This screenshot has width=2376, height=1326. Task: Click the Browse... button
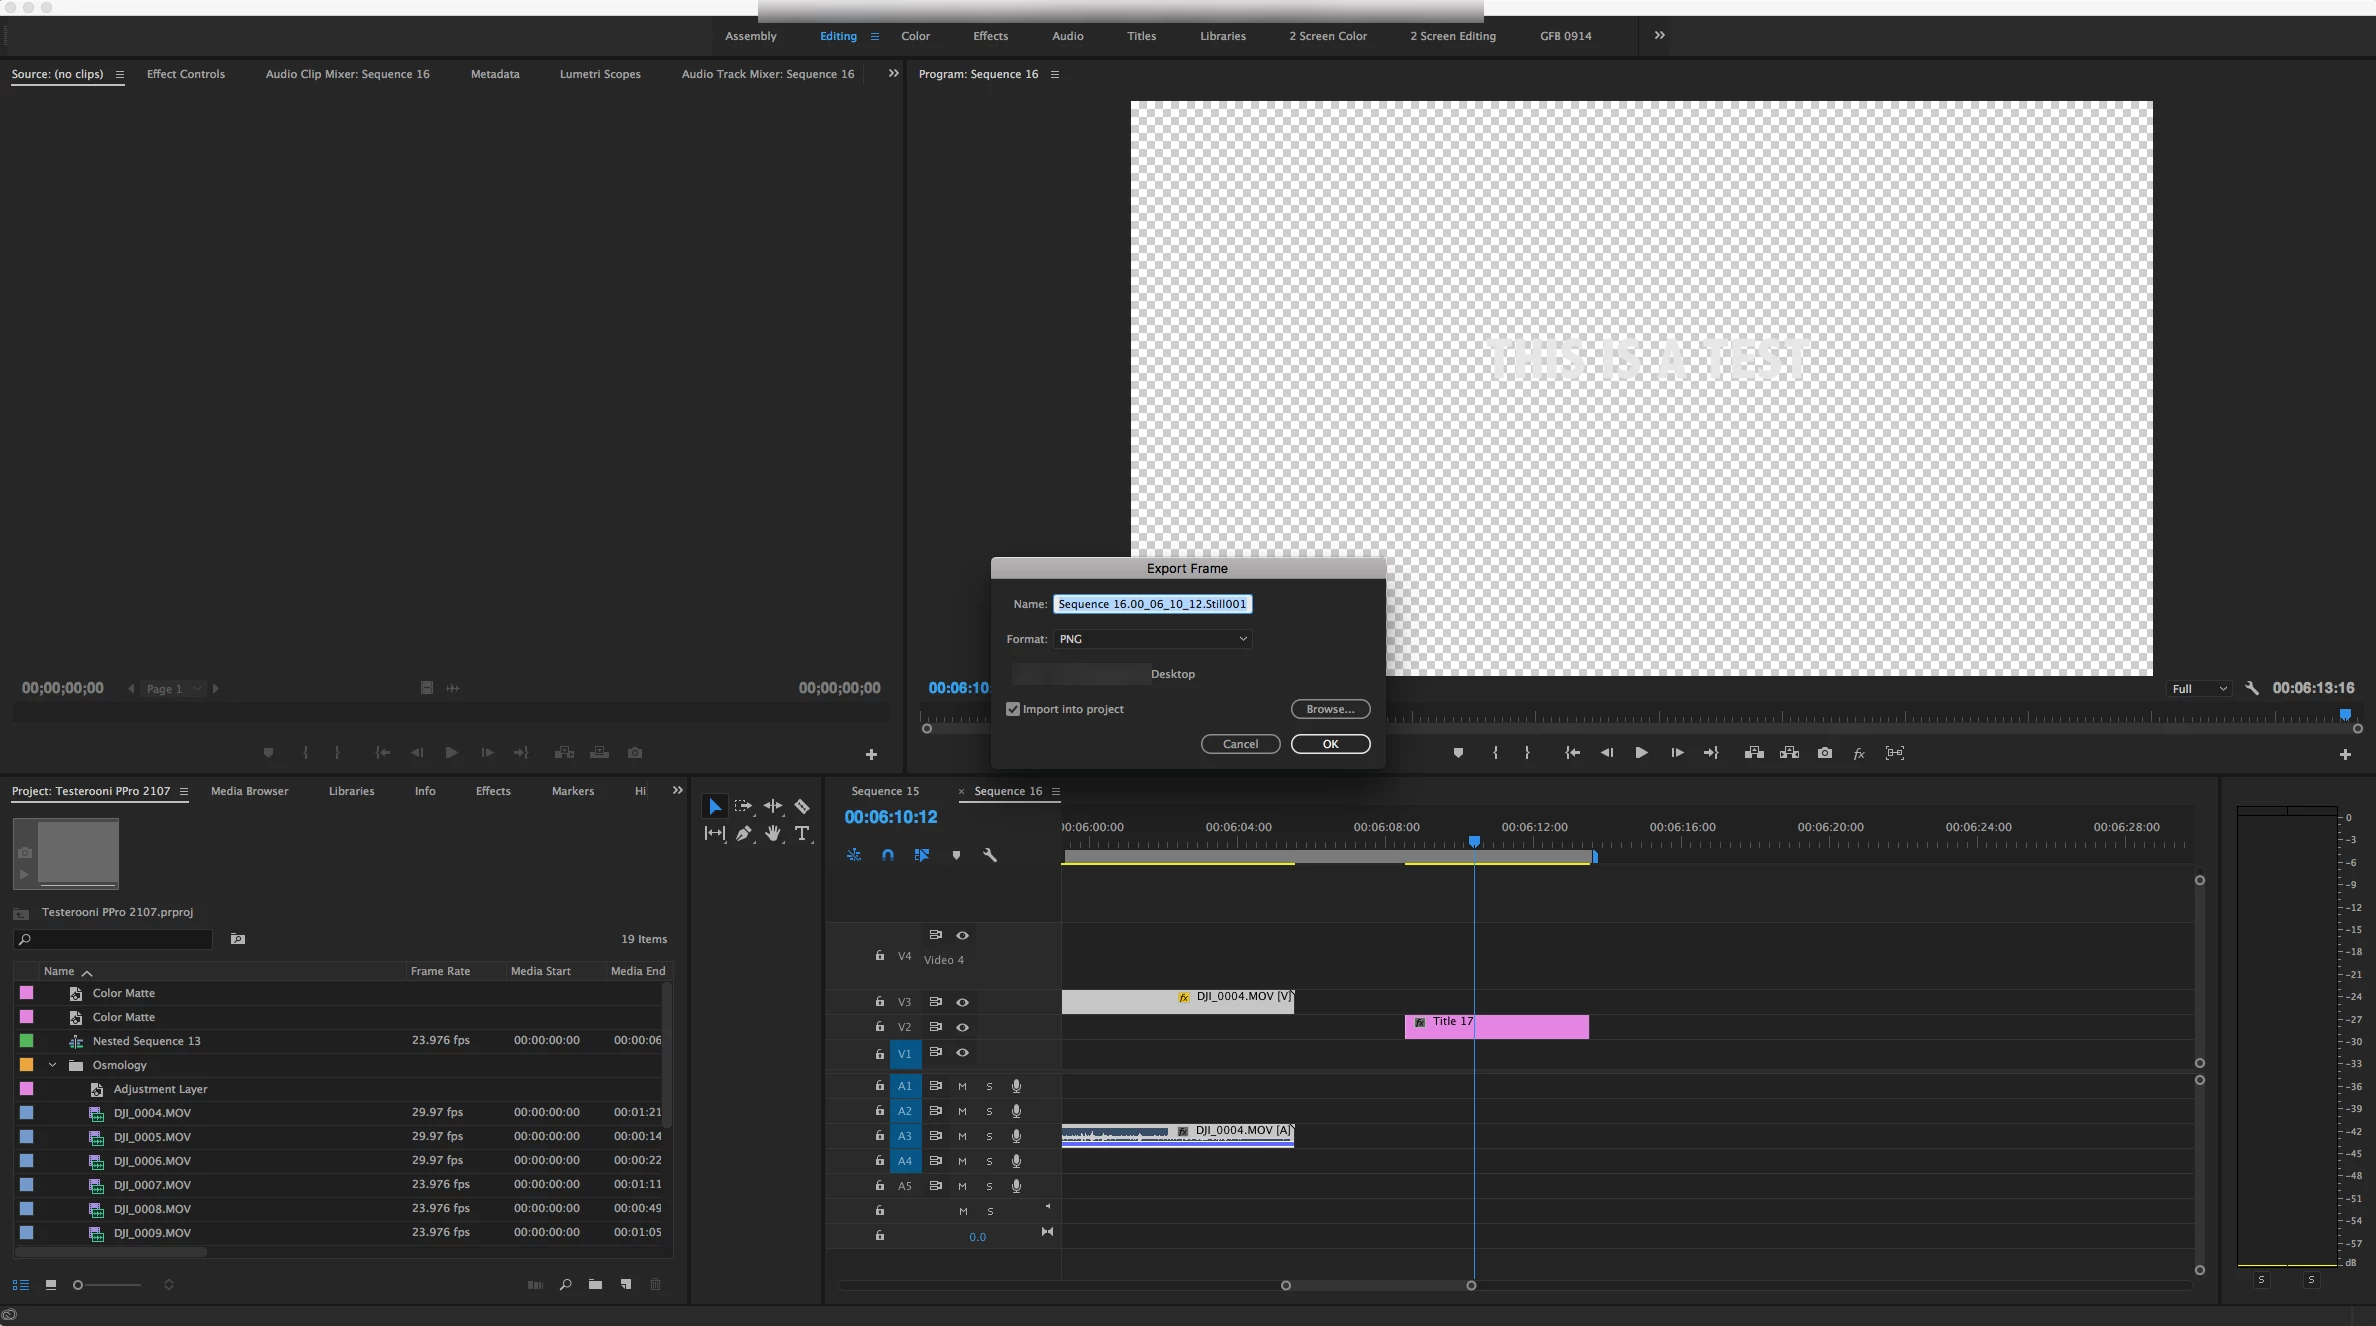tap(1330, 709)
